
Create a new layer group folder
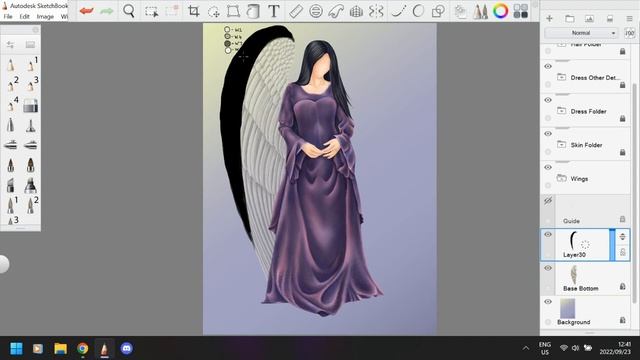pos(570,19)
